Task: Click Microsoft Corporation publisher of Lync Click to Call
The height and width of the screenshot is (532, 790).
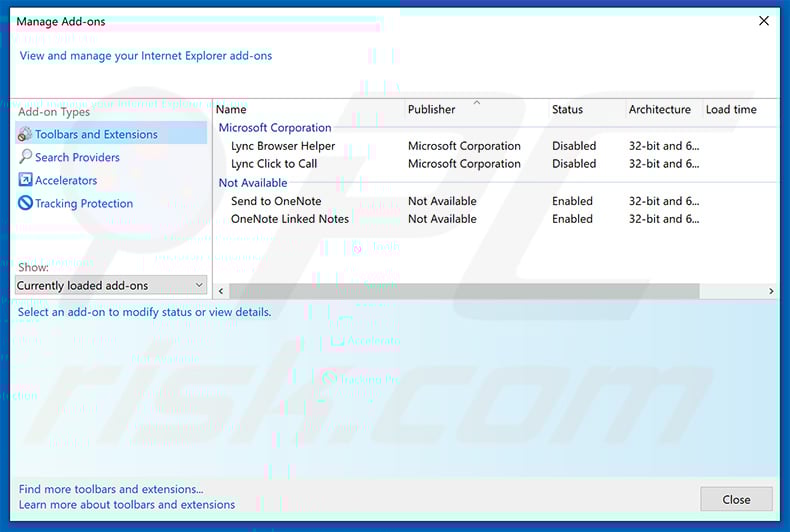Action: click(x=464, y=164)
